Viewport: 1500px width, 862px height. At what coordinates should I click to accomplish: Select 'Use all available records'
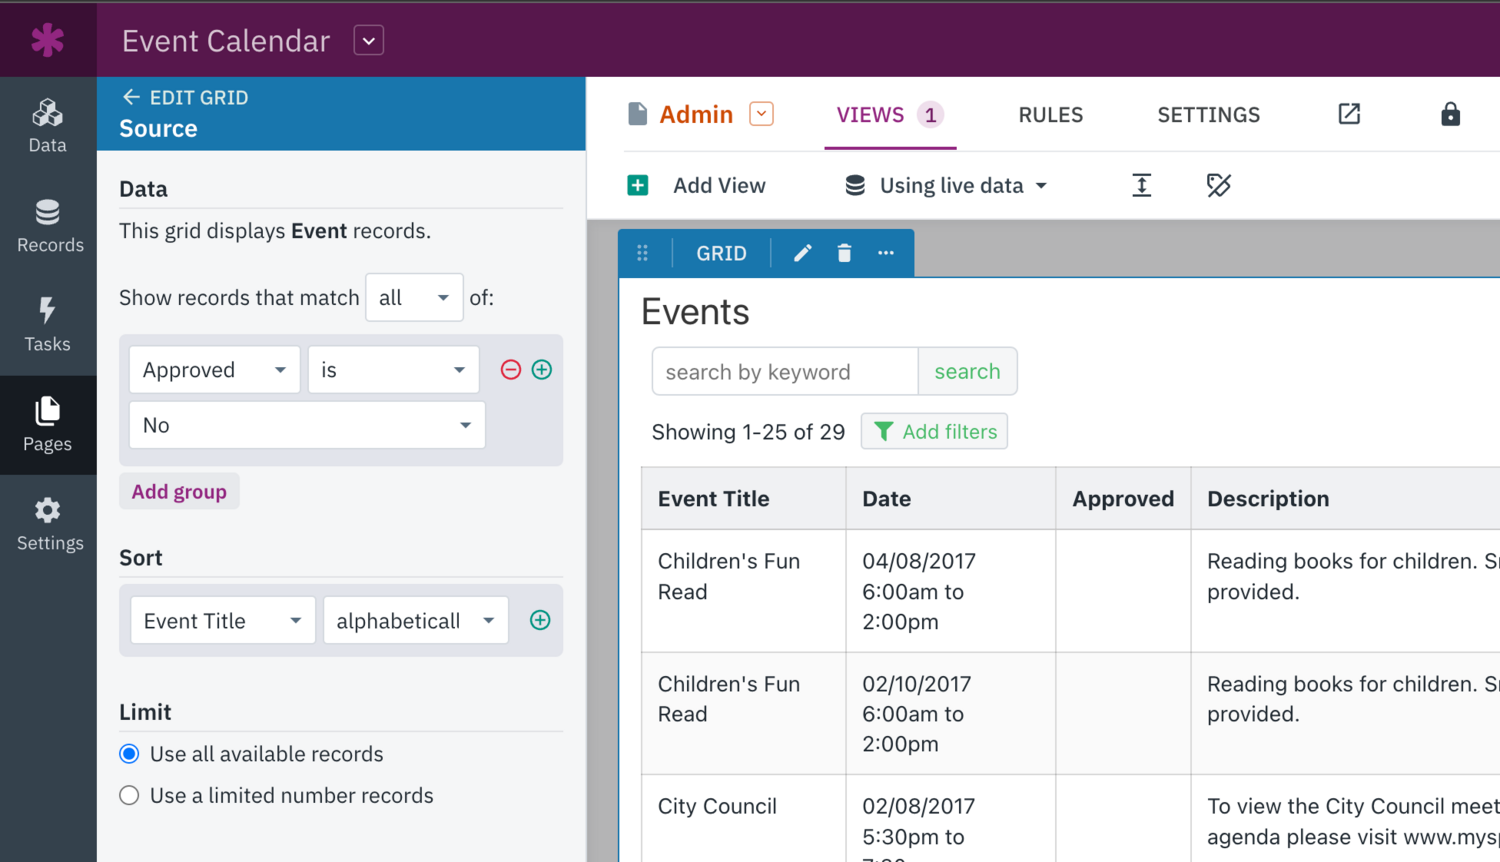coord(128,754)
